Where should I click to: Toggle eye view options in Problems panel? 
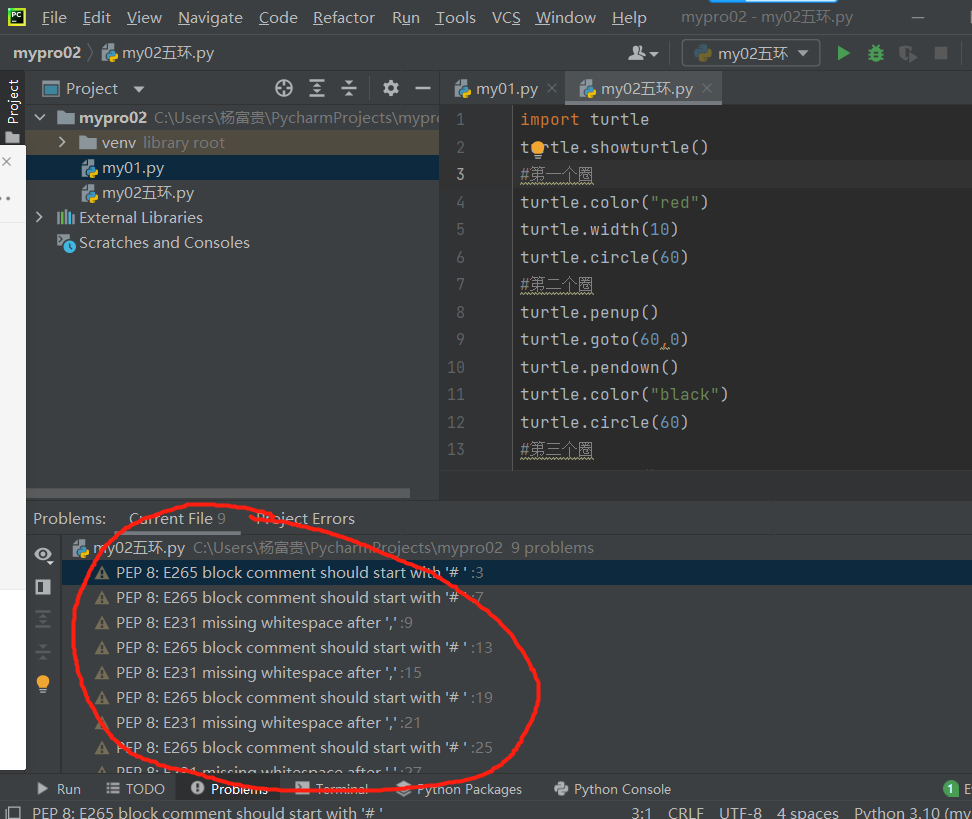point(43,554)
